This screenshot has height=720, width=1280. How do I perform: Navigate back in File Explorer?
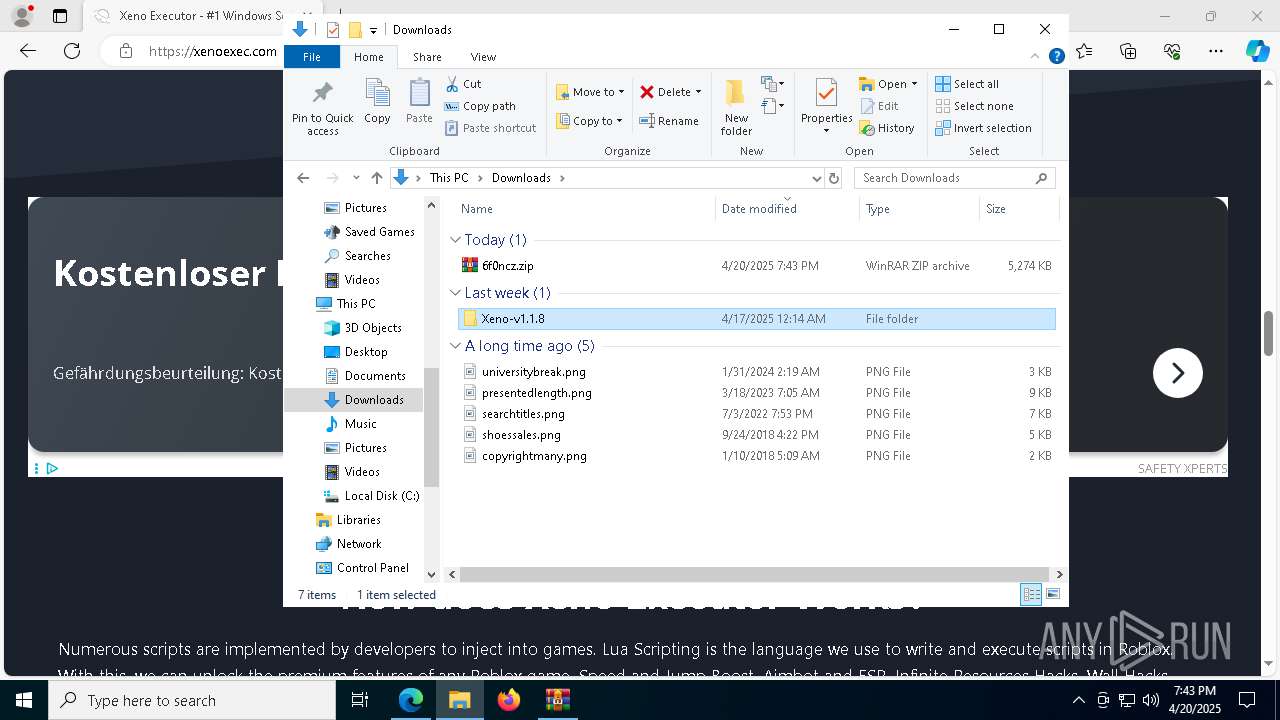tap(303, 178)
